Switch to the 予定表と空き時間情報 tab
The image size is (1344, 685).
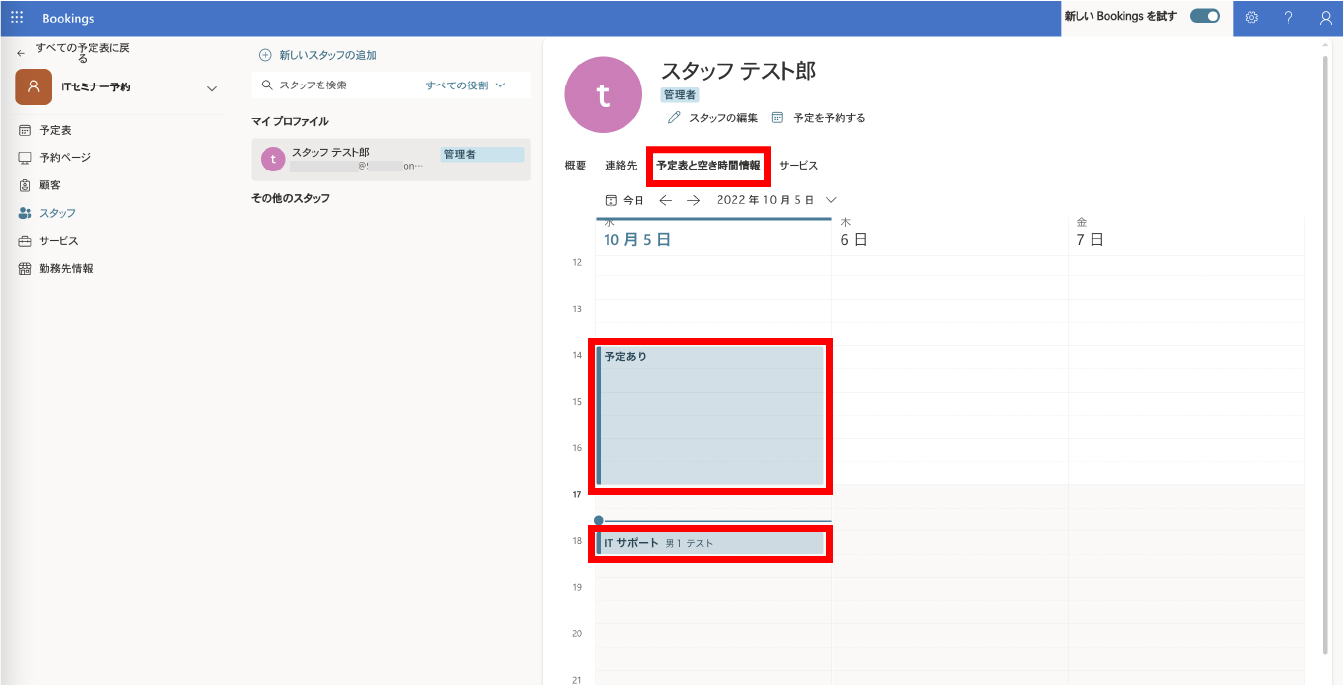coord(708,166)
